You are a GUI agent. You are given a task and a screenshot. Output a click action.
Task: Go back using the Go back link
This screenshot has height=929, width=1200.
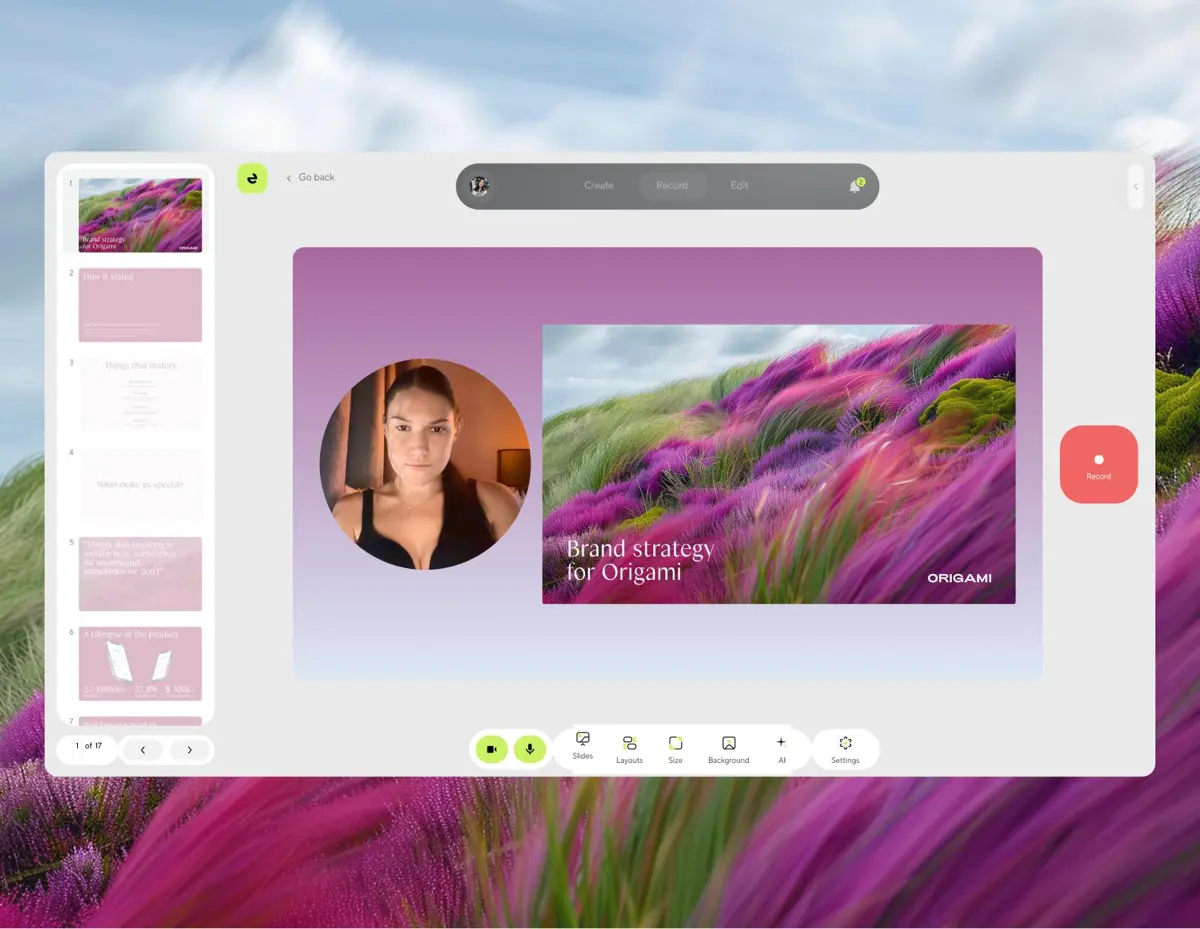pyautogui.click(x=311, y=177)
